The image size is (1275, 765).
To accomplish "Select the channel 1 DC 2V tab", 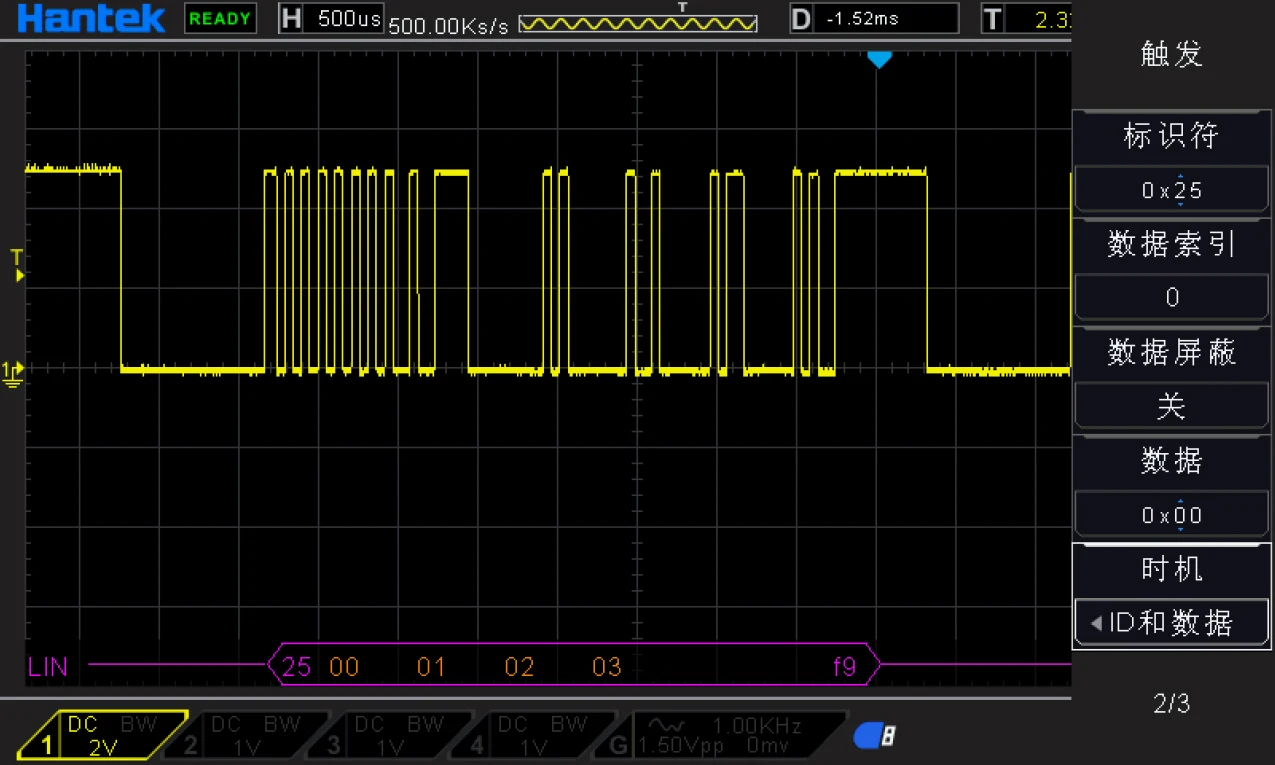I will click(112, 735).
